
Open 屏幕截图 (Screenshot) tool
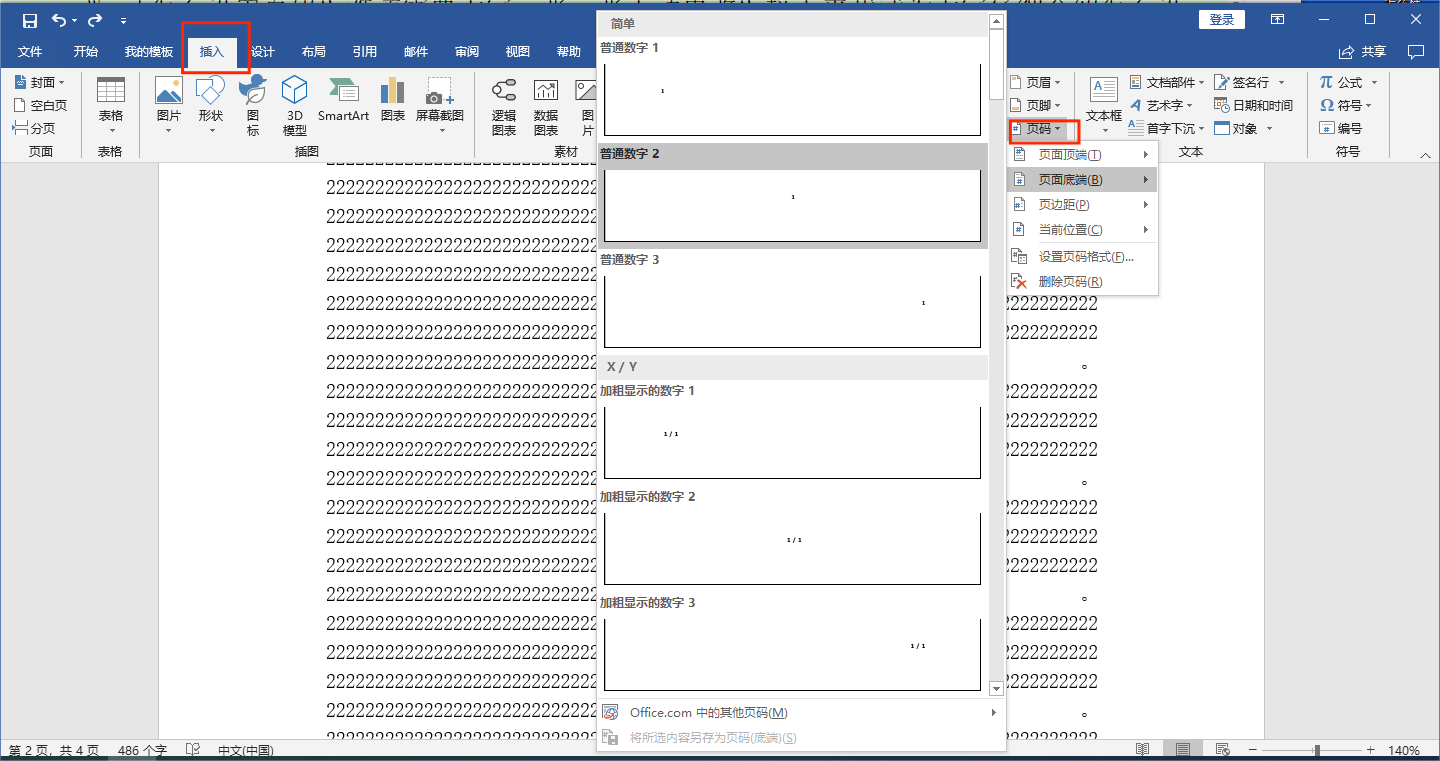pos(439,106)
